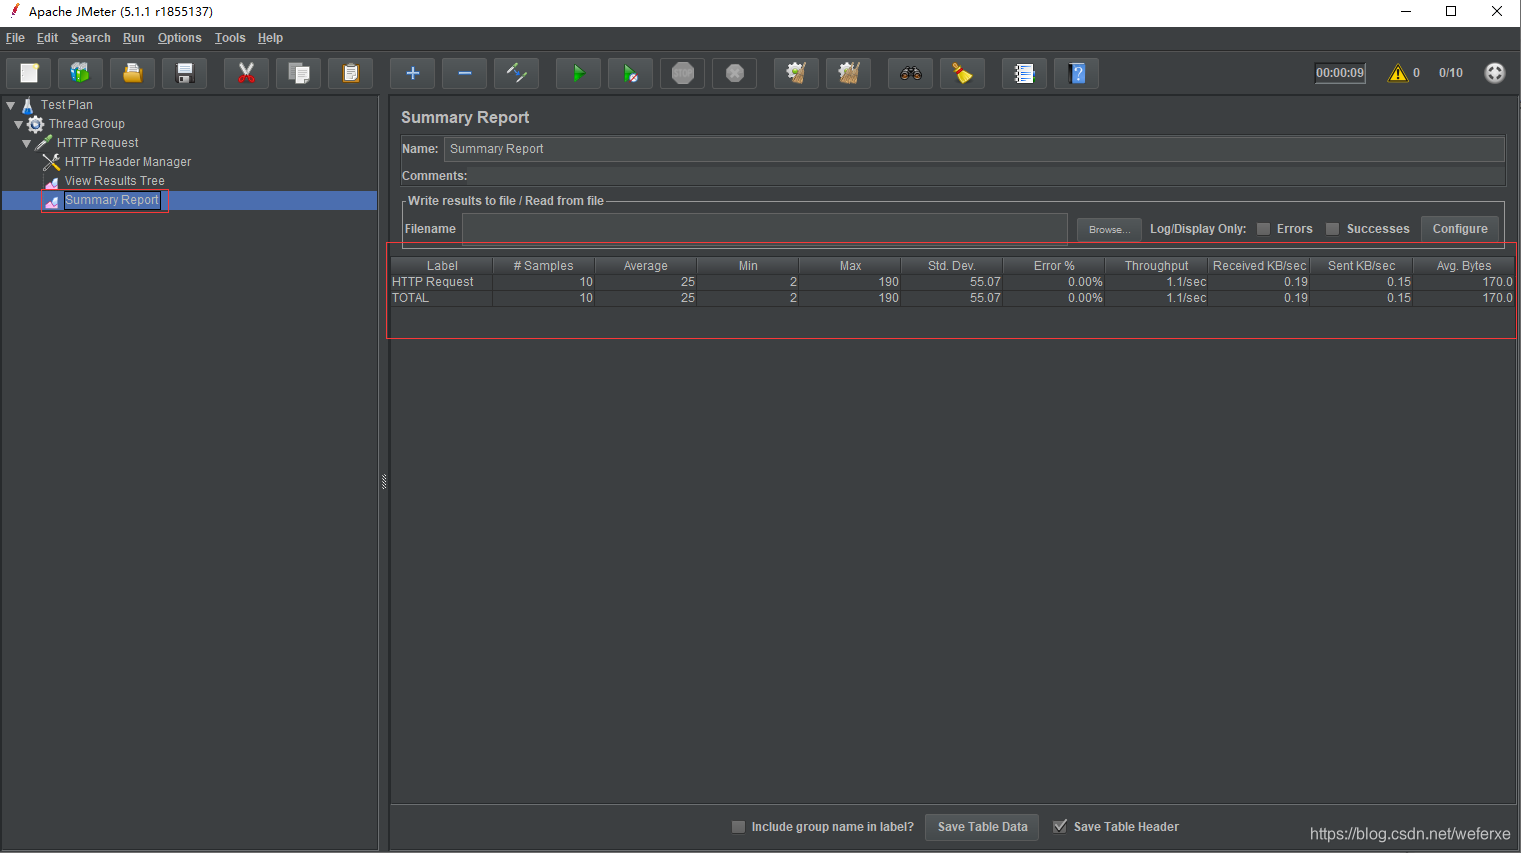The image size is (1521, 853).
Task: Open the Templates icon in toolbar
Action: 80,73
